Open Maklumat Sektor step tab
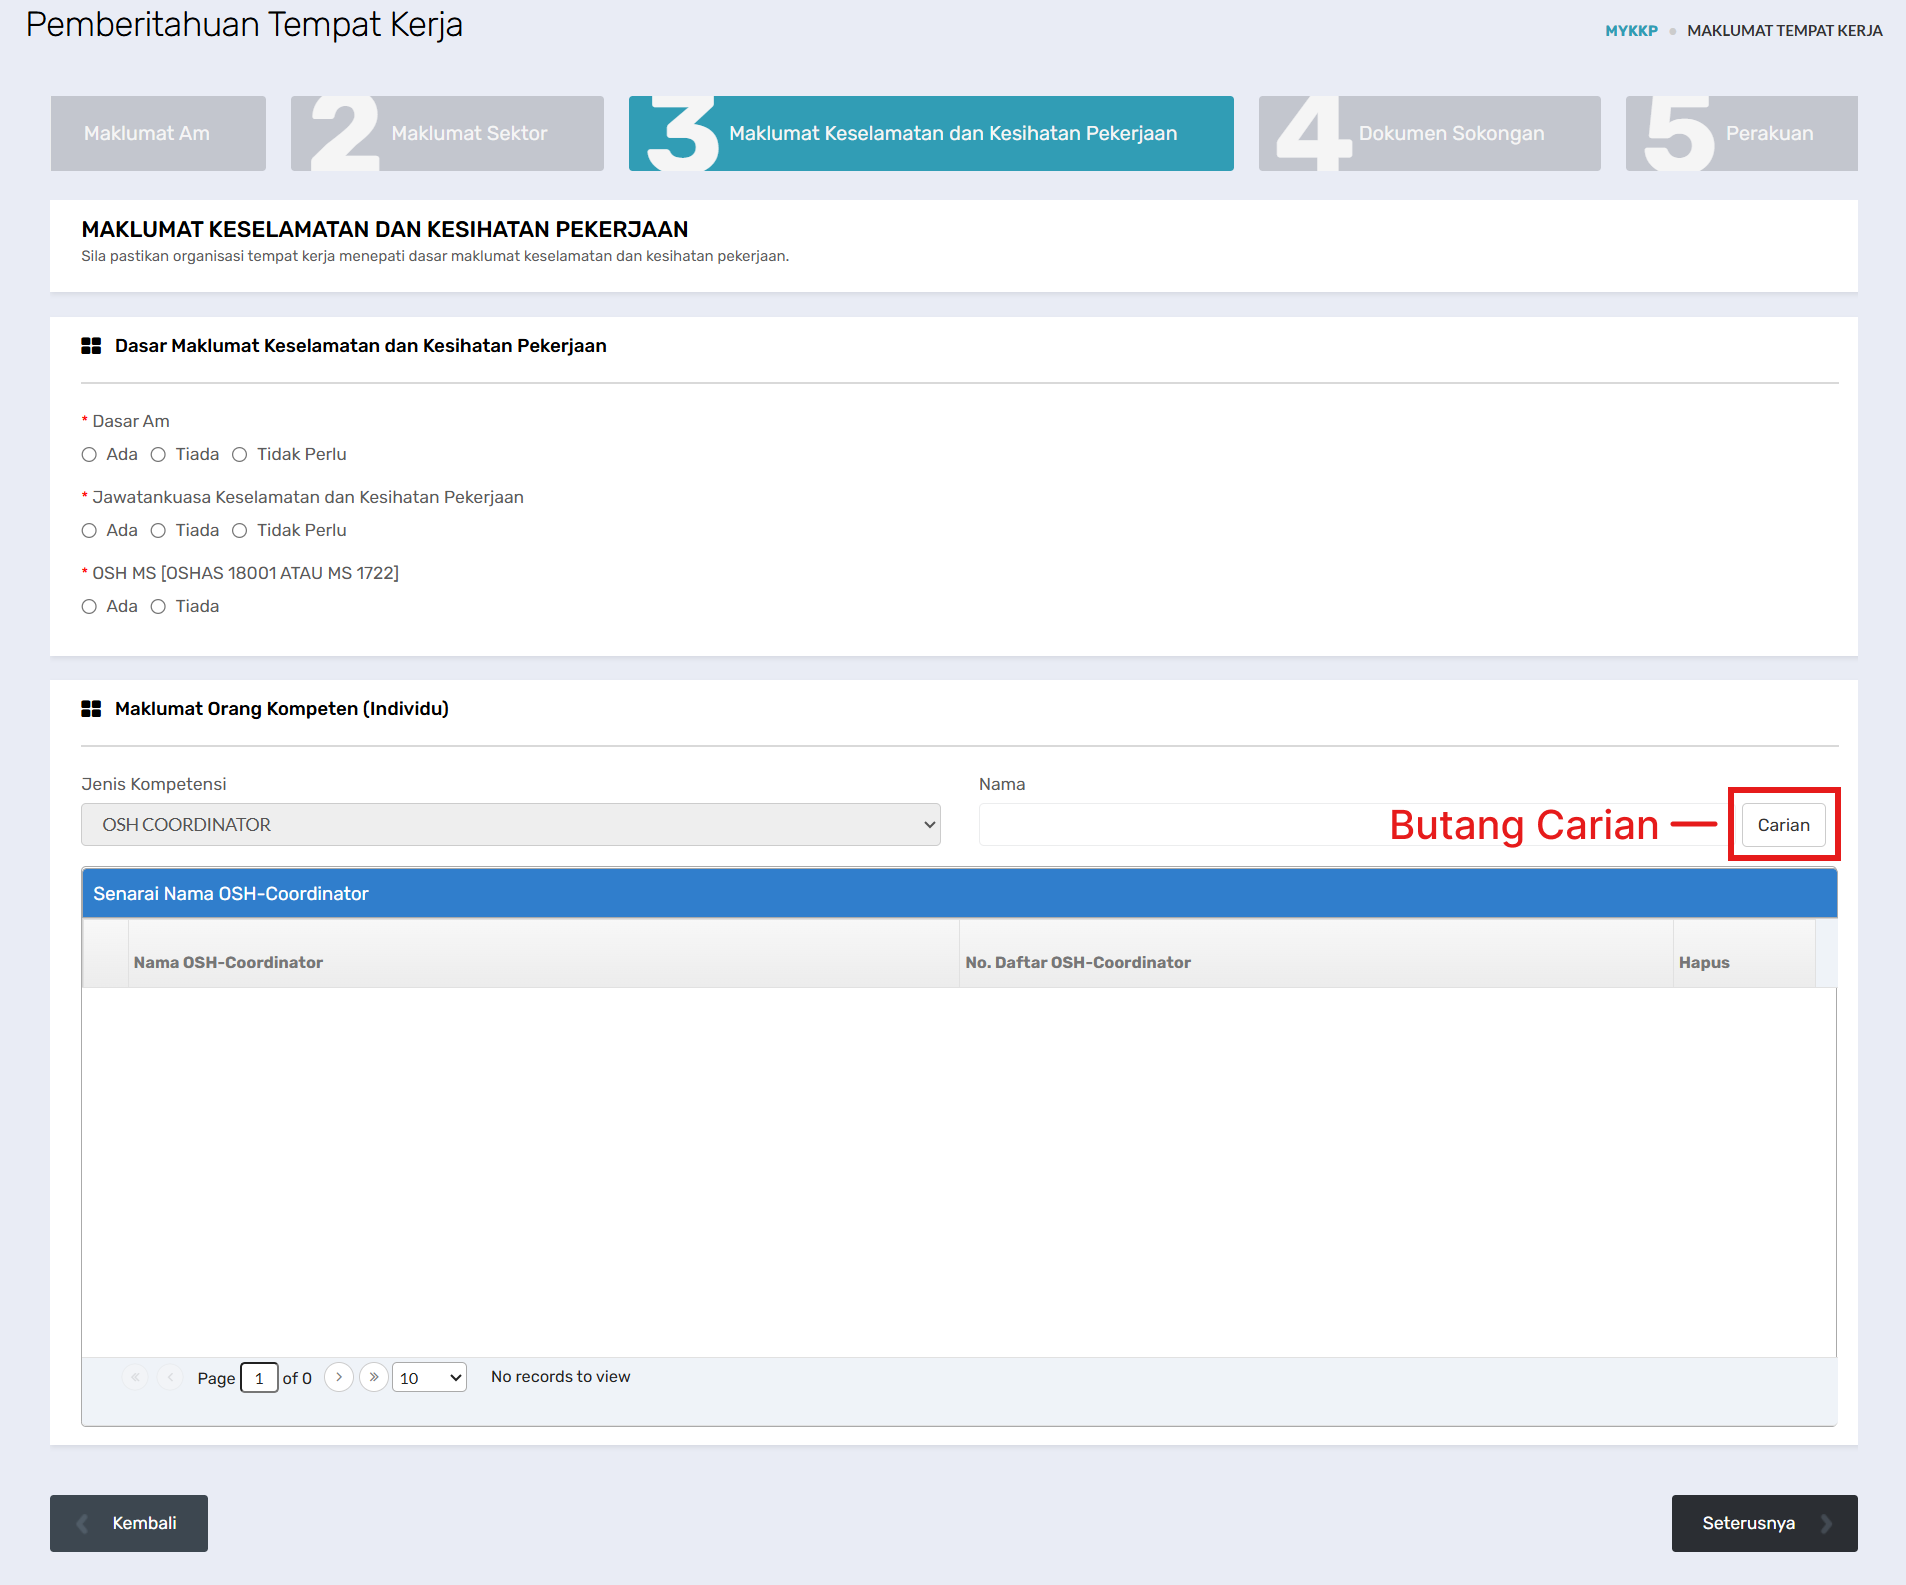This screenshot has height=1585, width=1906. pyautogui.click(x=447, y=134)
